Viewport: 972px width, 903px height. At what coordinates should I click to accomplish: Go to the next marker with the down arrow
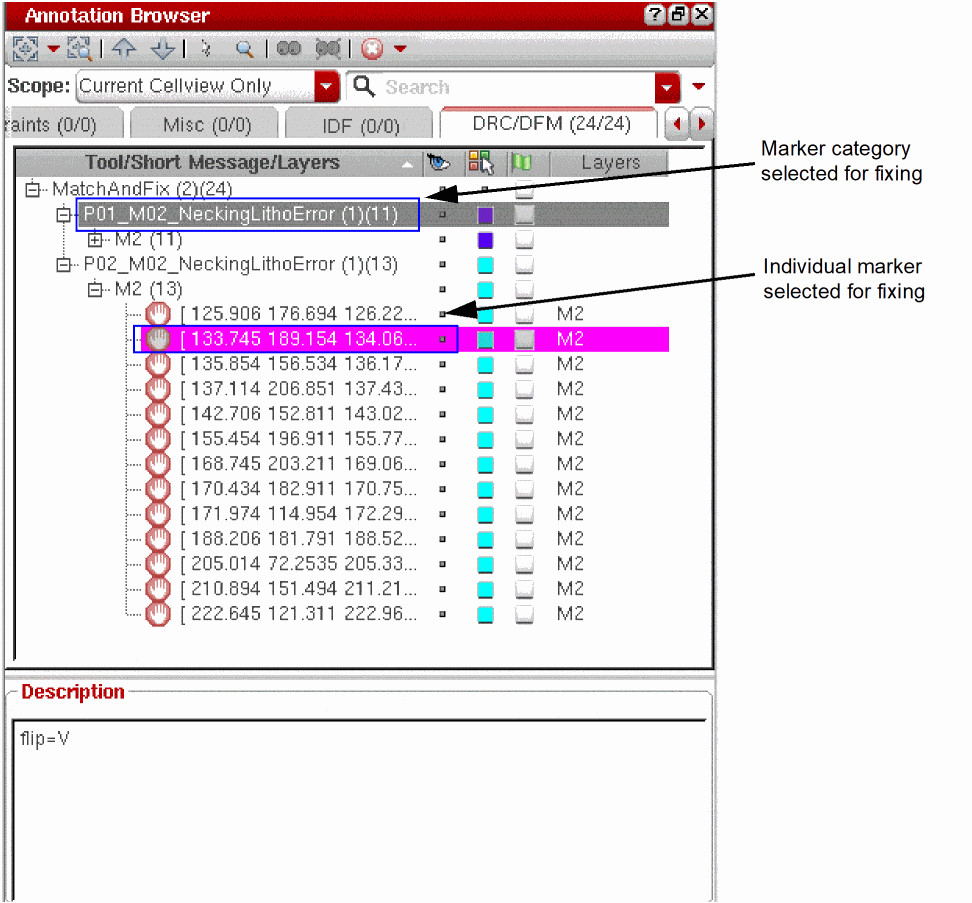pyautogui.click(x=163, y=48)
